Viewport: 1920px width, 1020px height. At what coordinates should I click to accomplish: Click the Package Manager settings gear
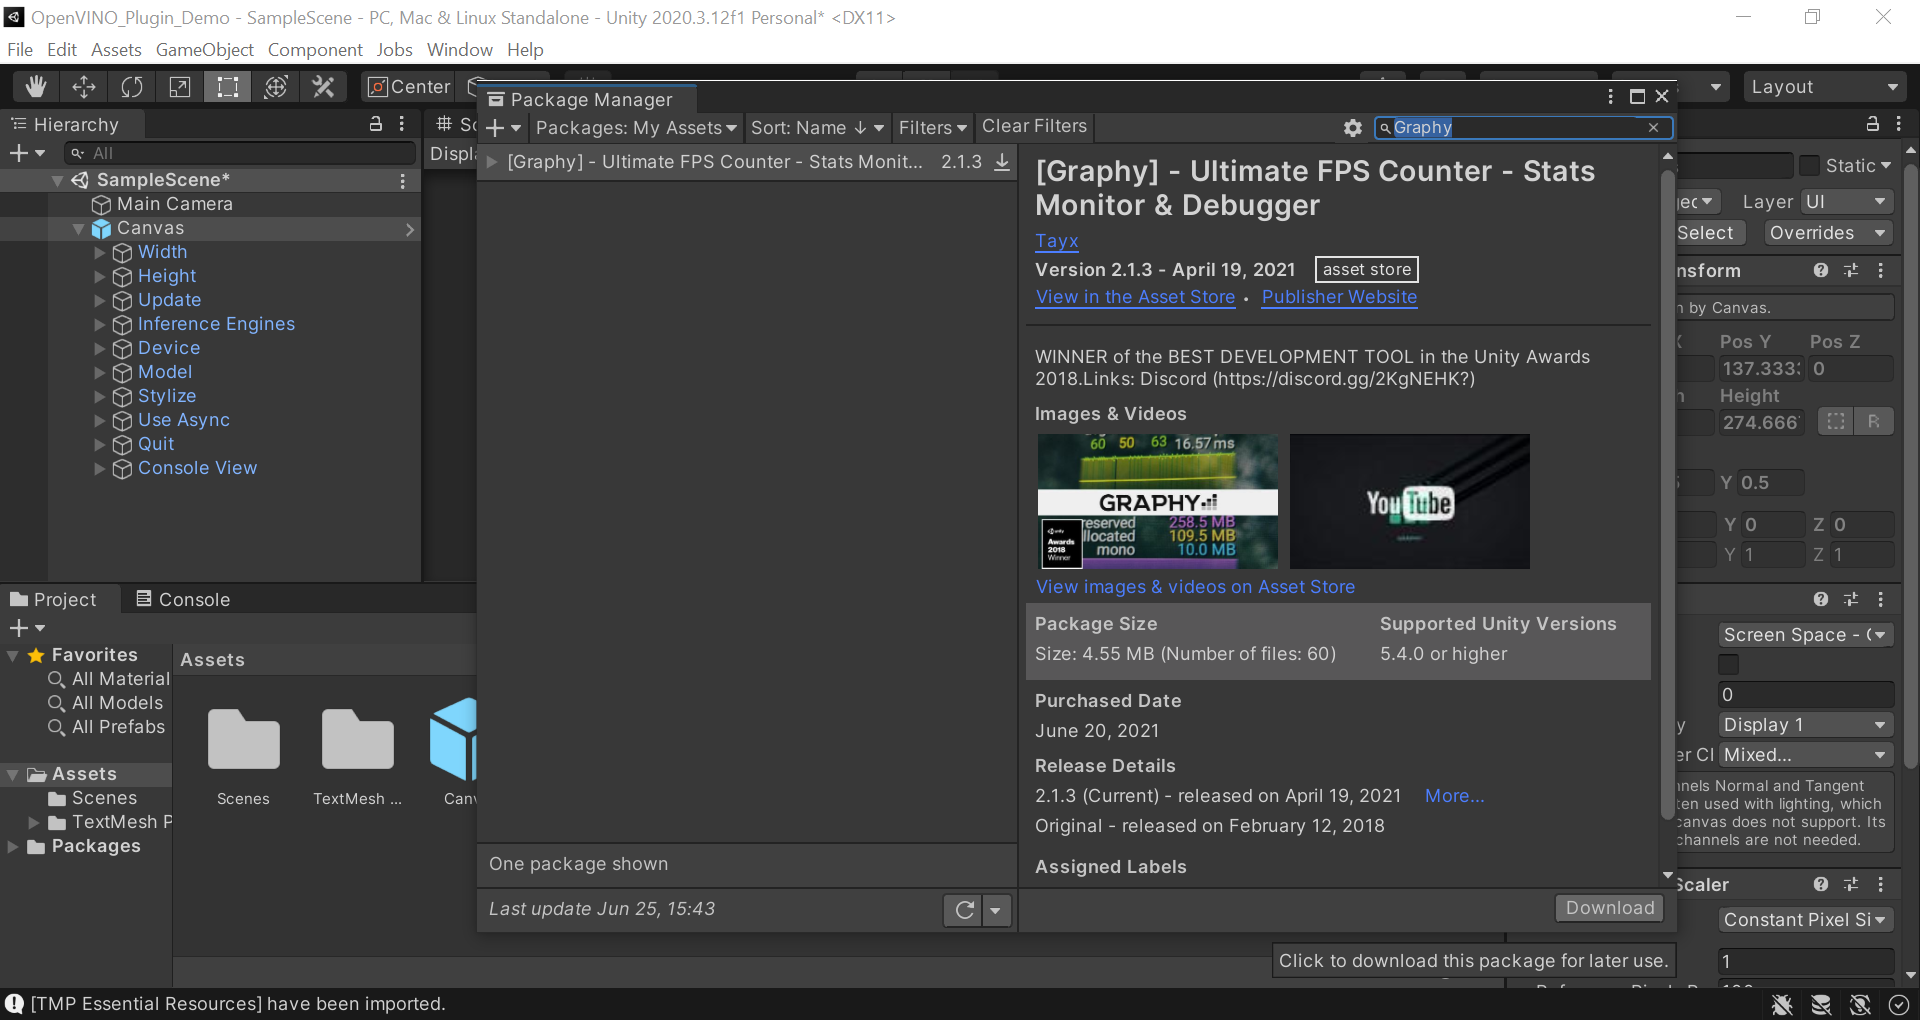pos(1353,128)
